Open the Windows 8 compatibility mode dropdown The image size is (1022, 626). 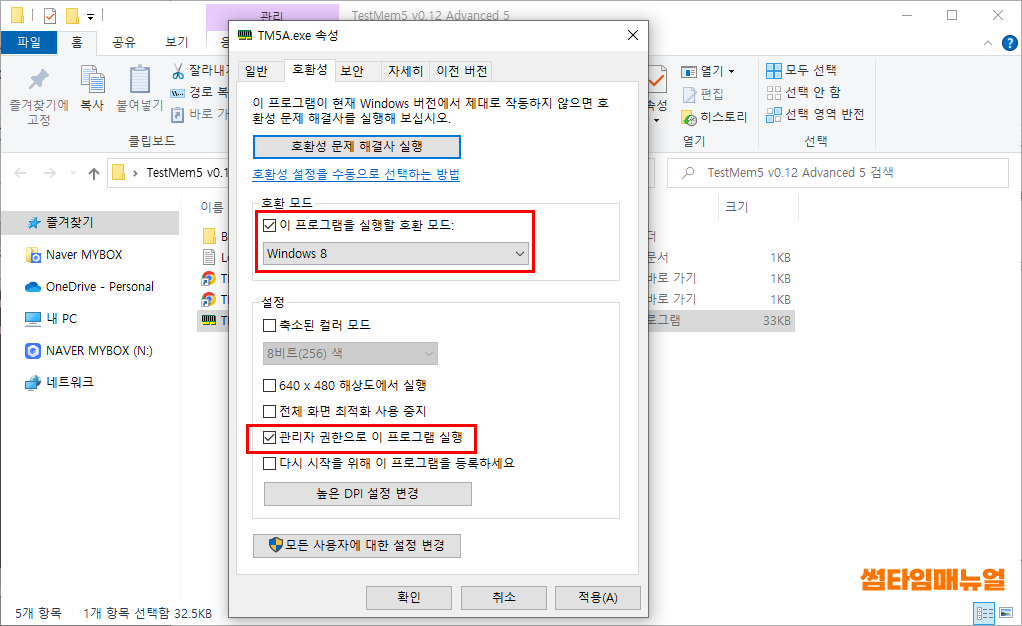tap(396, 254)
